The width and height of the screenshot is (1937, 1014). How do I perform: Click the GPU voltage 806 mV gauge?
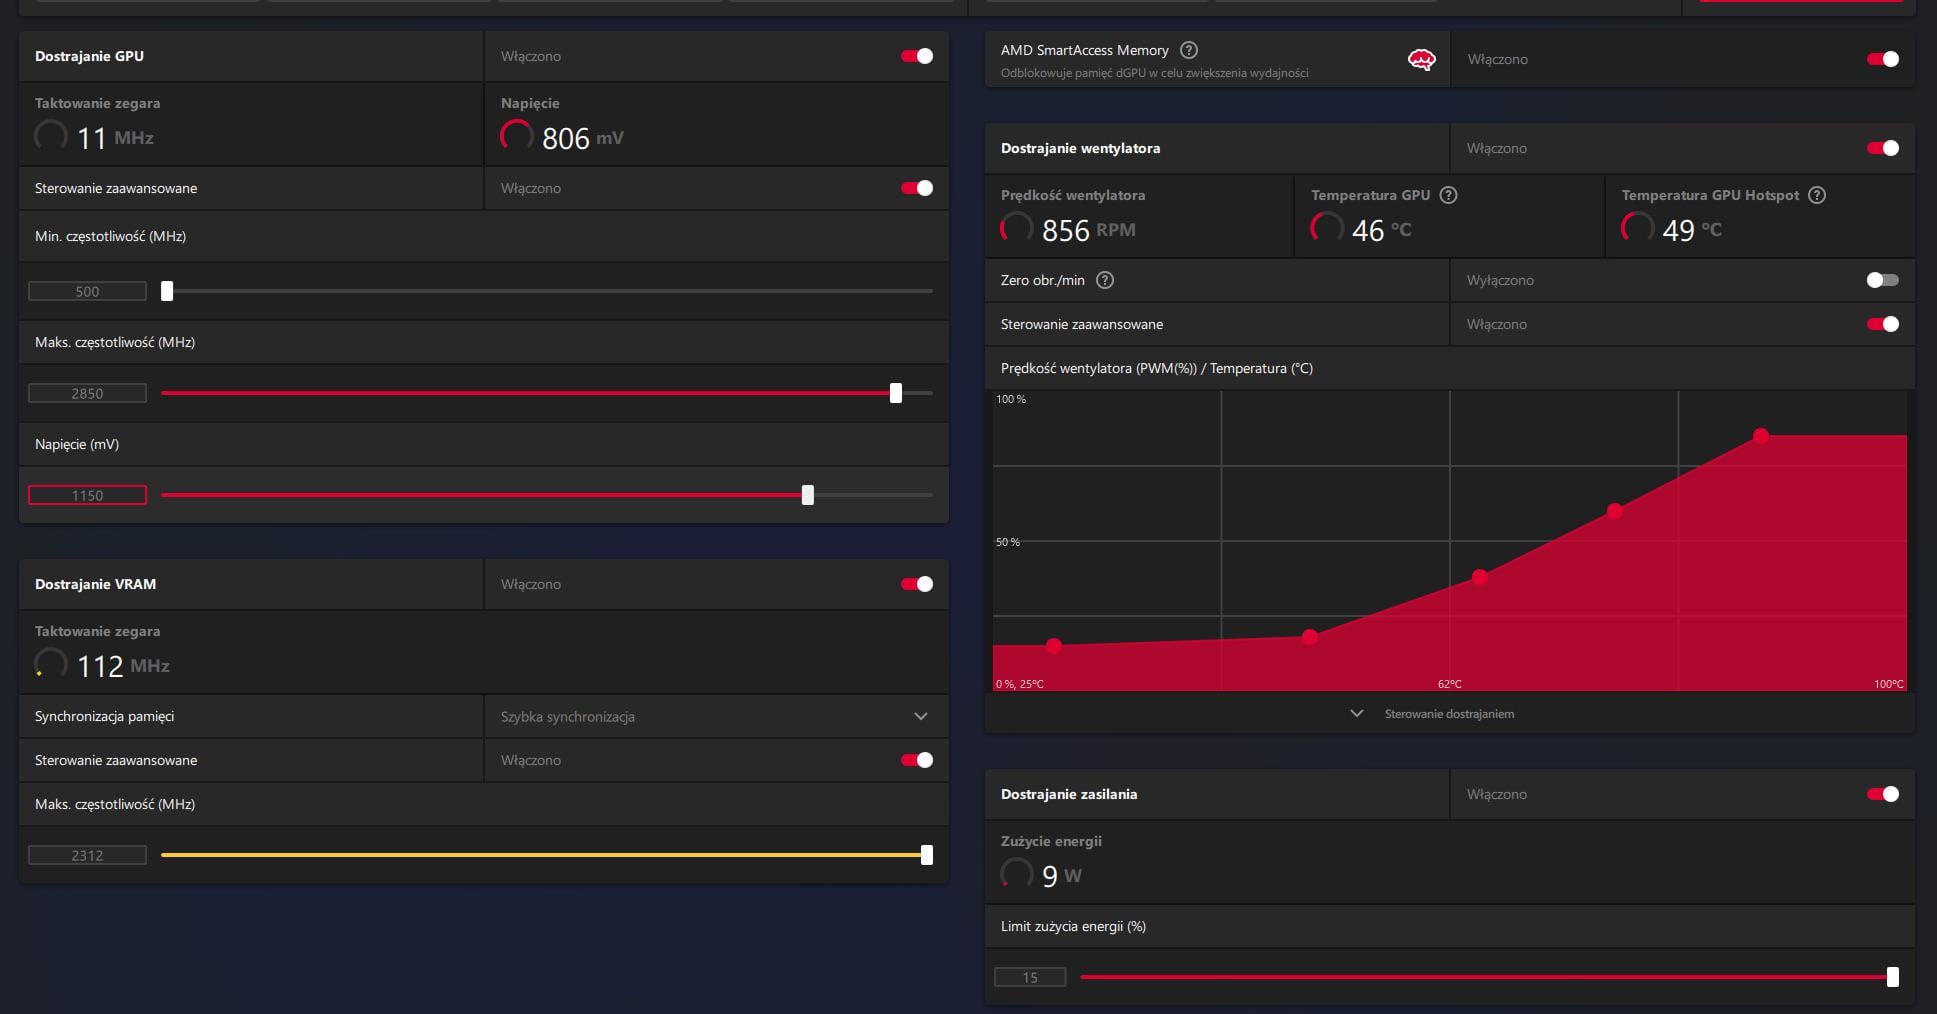[x=517, y=137]
